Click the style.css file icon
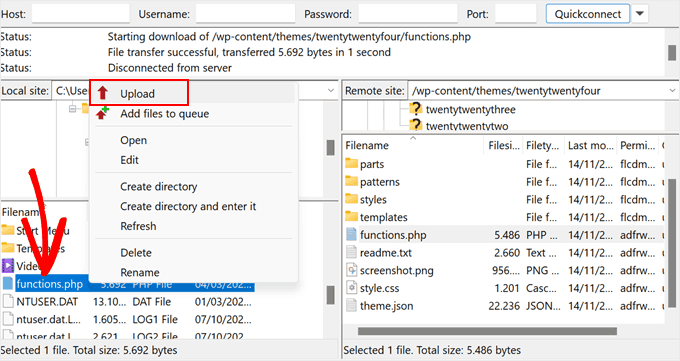The image size is (680, 361). click(351, 288)
